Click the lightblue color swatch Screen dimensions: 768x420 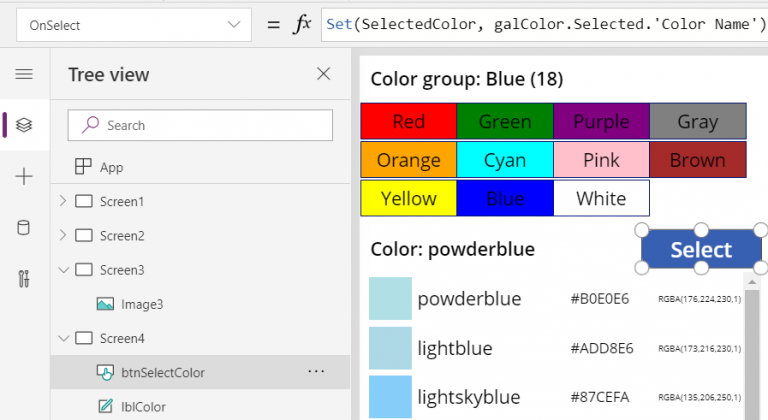click(390, 348)
